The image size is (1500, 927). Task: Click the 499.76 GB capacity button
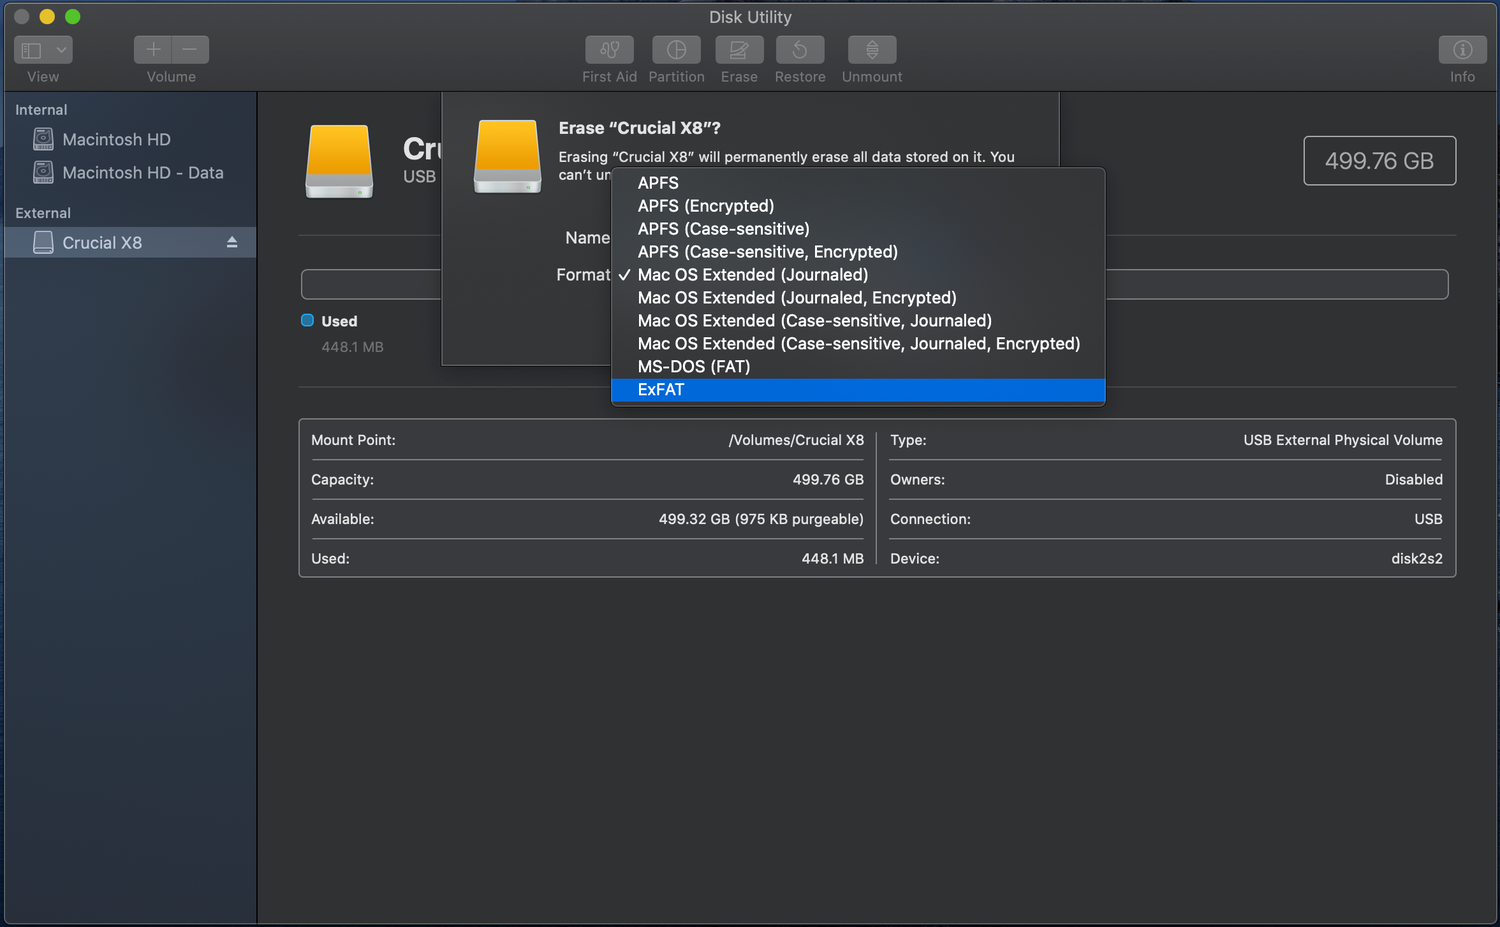tap(1379, 160)
